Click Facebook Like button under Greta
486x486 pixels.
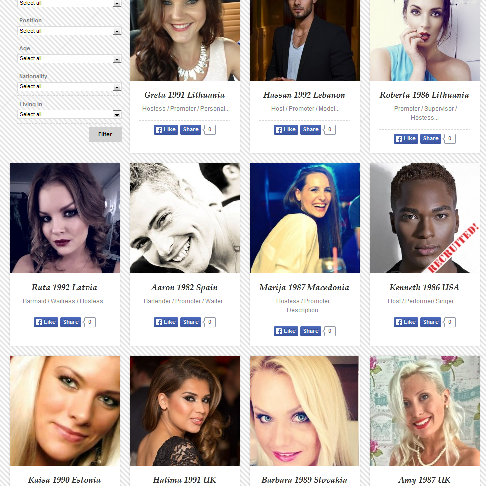pyautogui.click(x=166, y=129)
